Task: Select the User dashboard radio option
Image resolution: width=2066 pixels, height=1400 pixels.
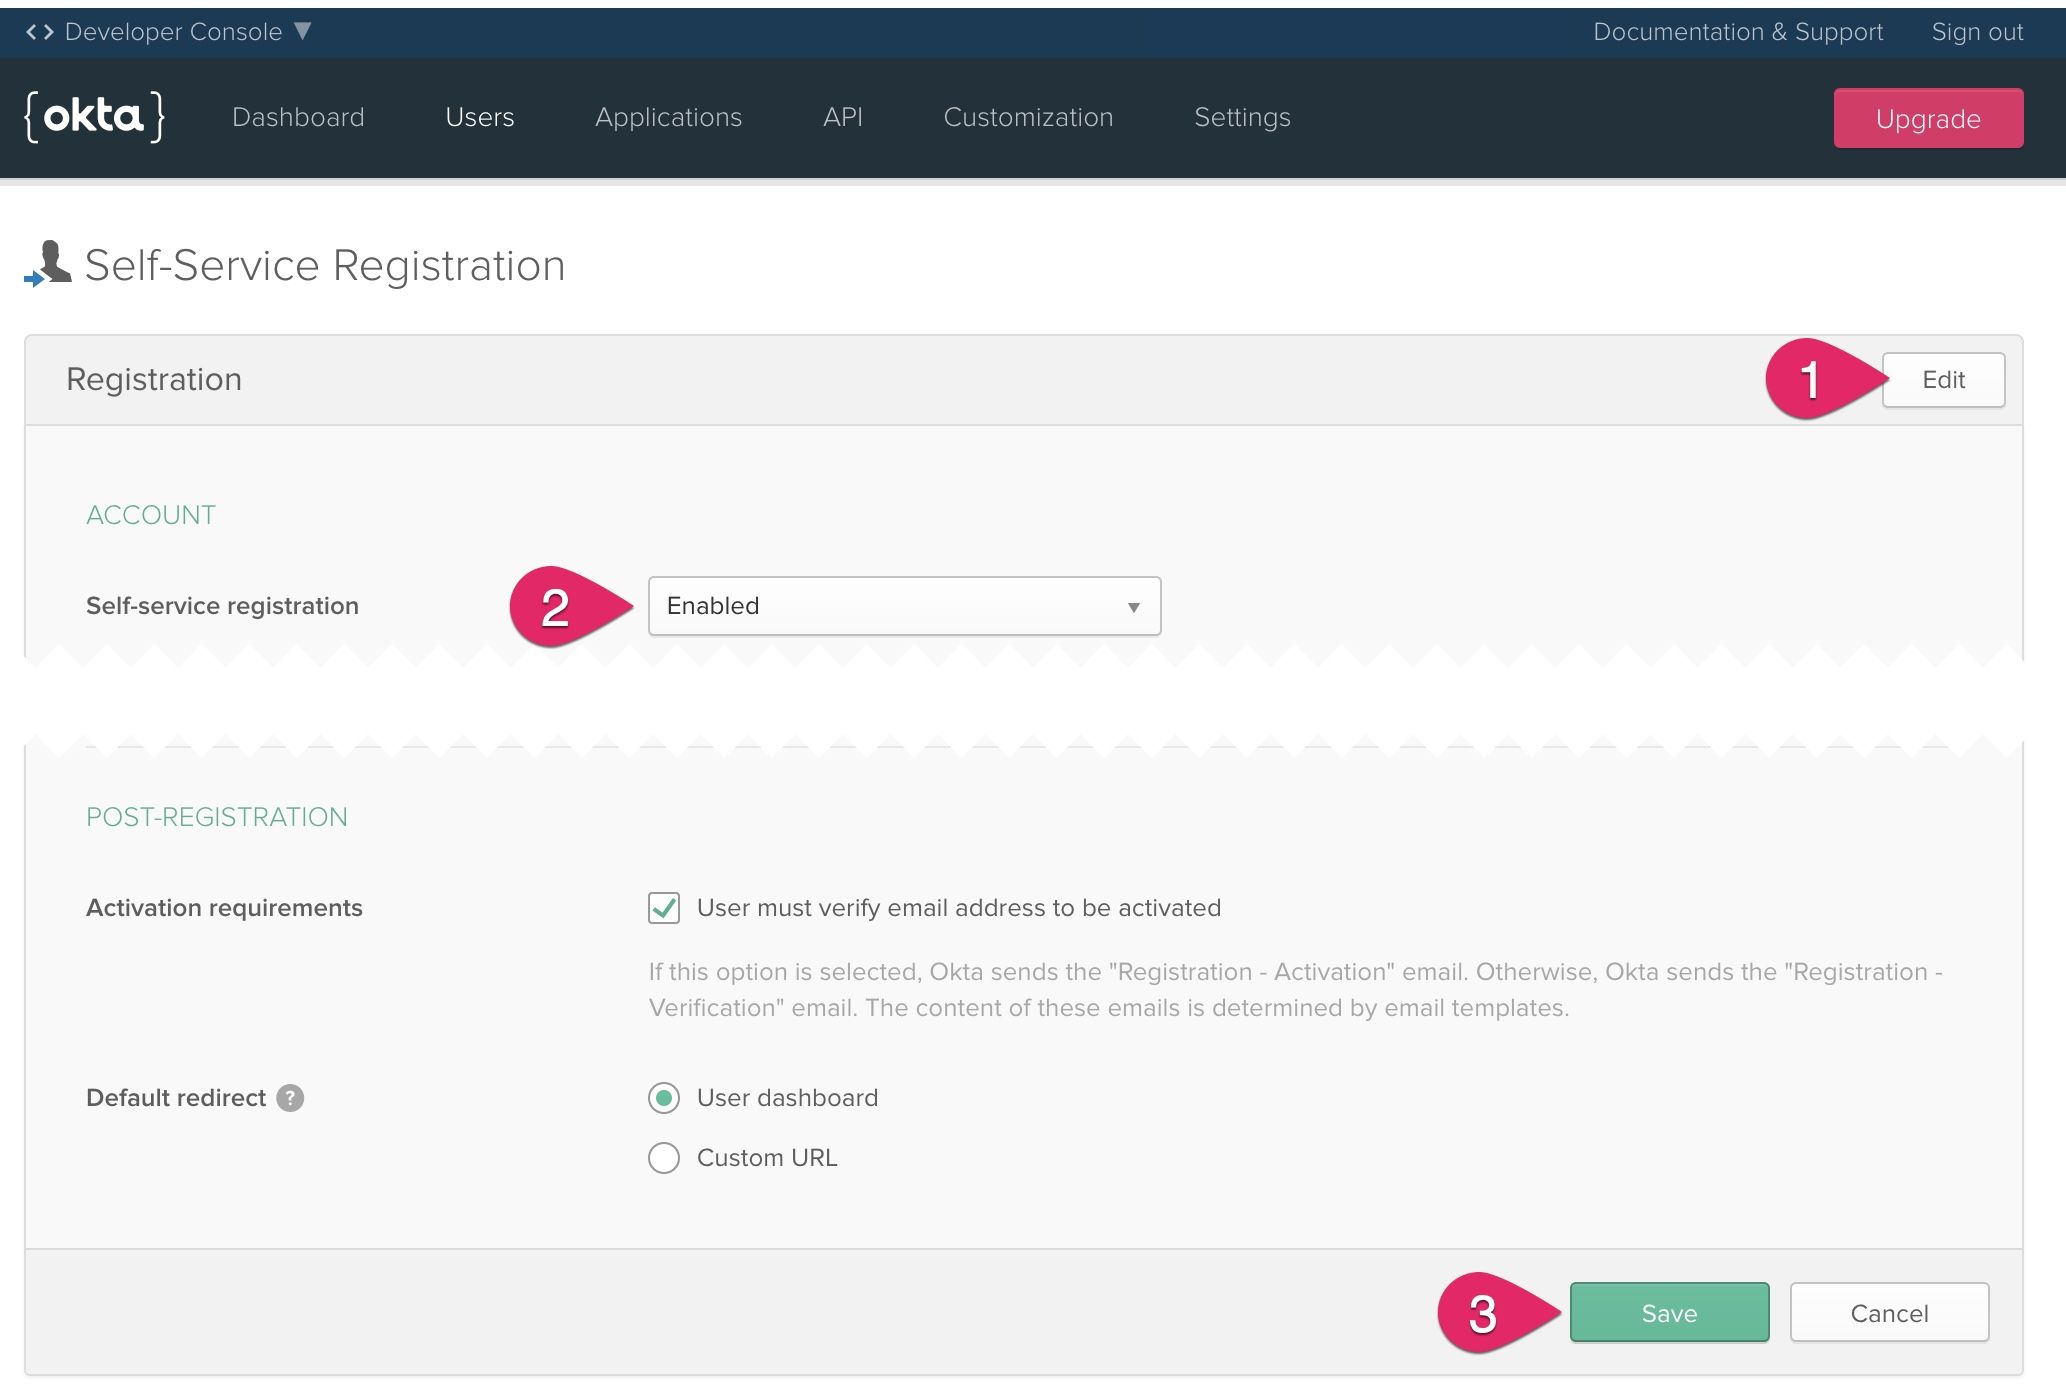Action: pos(664,1098)
